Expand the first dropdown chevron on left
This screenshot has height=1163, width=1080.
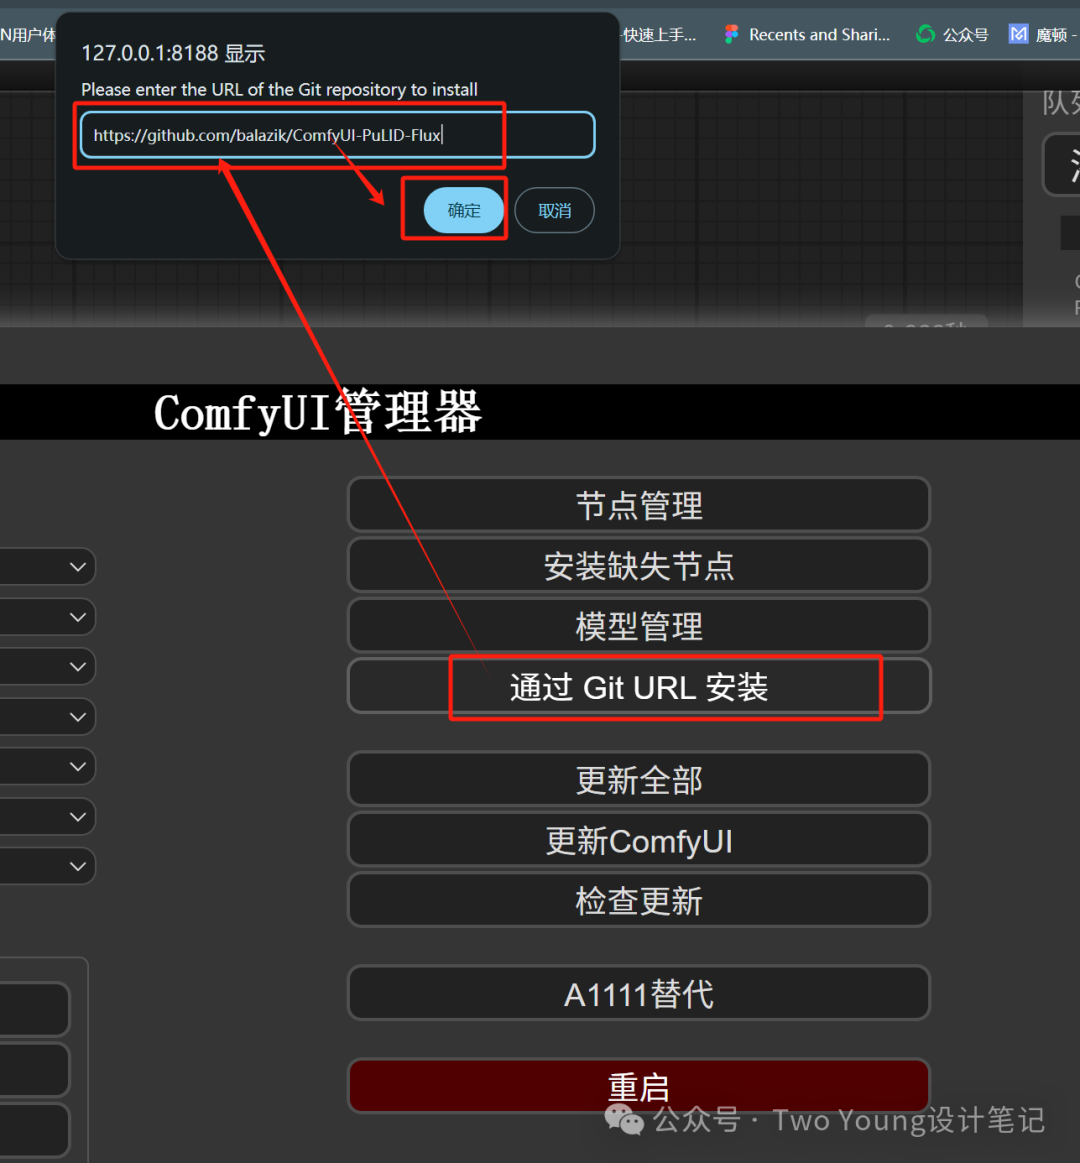[78, 567]
